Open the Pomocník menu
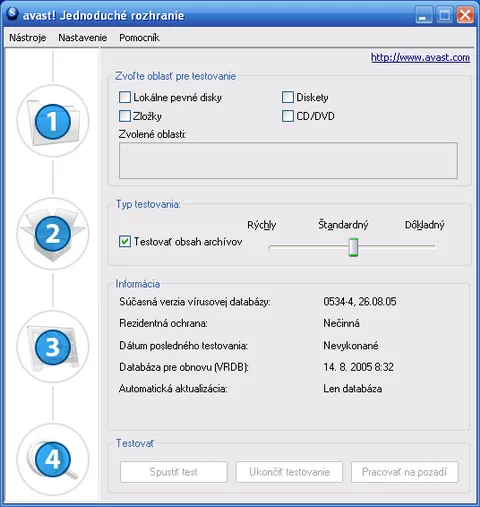The width and height of the screenshot is (480, 507). click(x=139, y=38)
